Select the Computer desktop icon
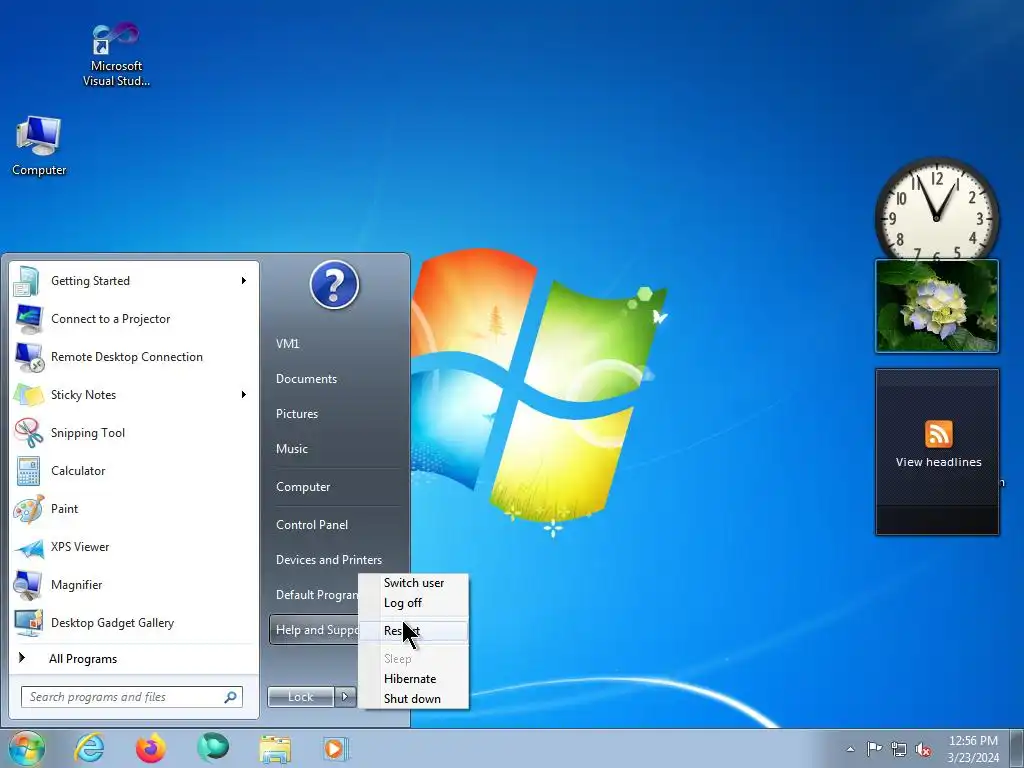Screen dimensions: 1024x768 click(39, 146)
